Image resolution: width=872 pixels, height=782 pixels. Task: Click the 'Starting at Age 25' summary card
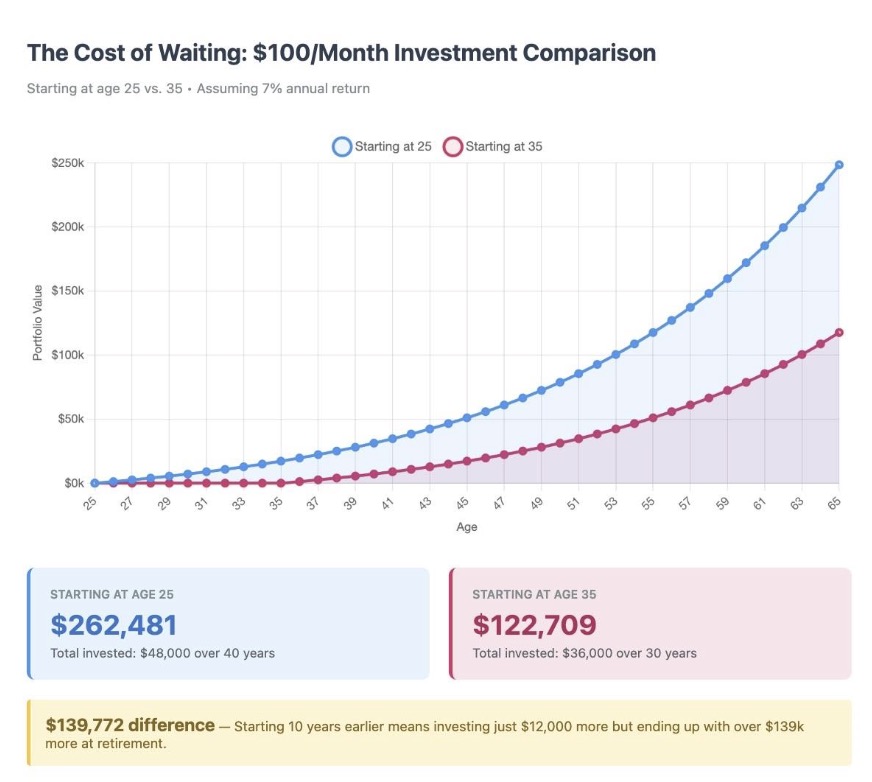[x=229, y=623]
